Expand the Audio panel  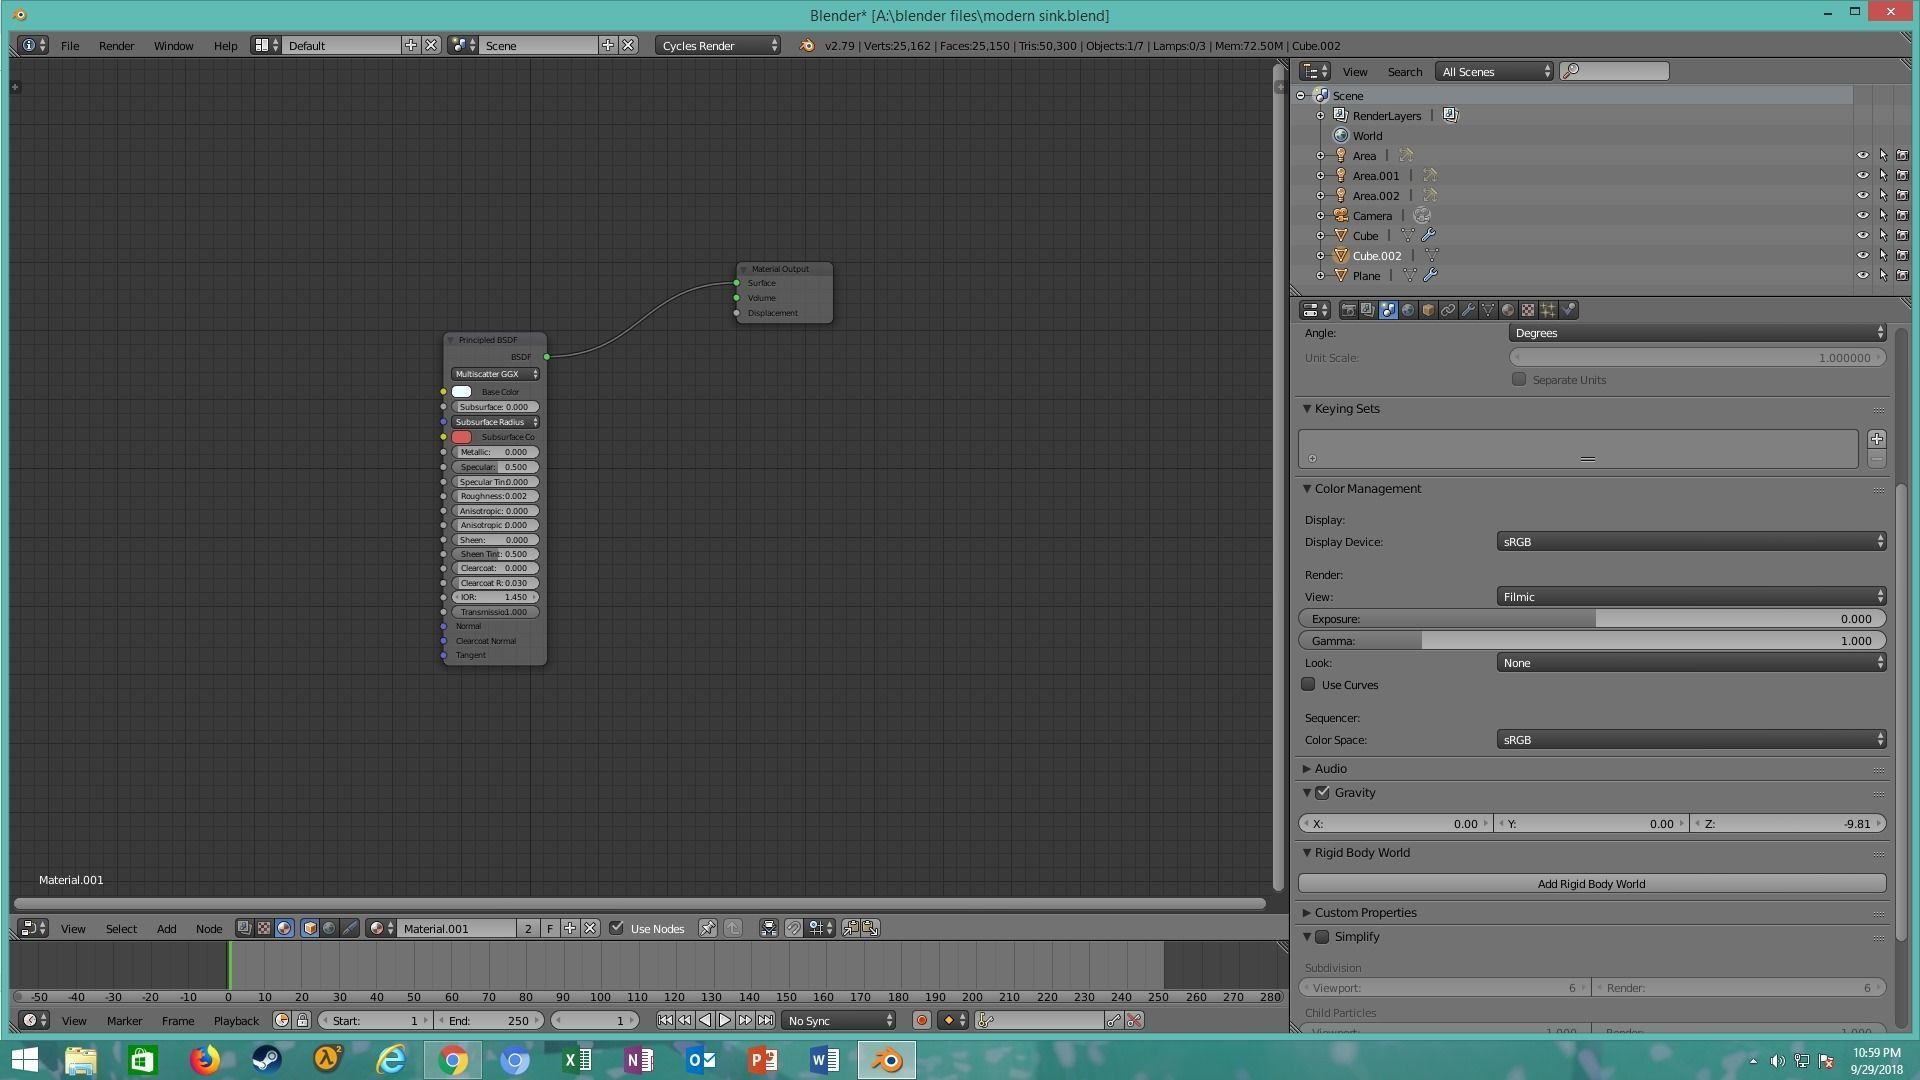click(1330, 769)
